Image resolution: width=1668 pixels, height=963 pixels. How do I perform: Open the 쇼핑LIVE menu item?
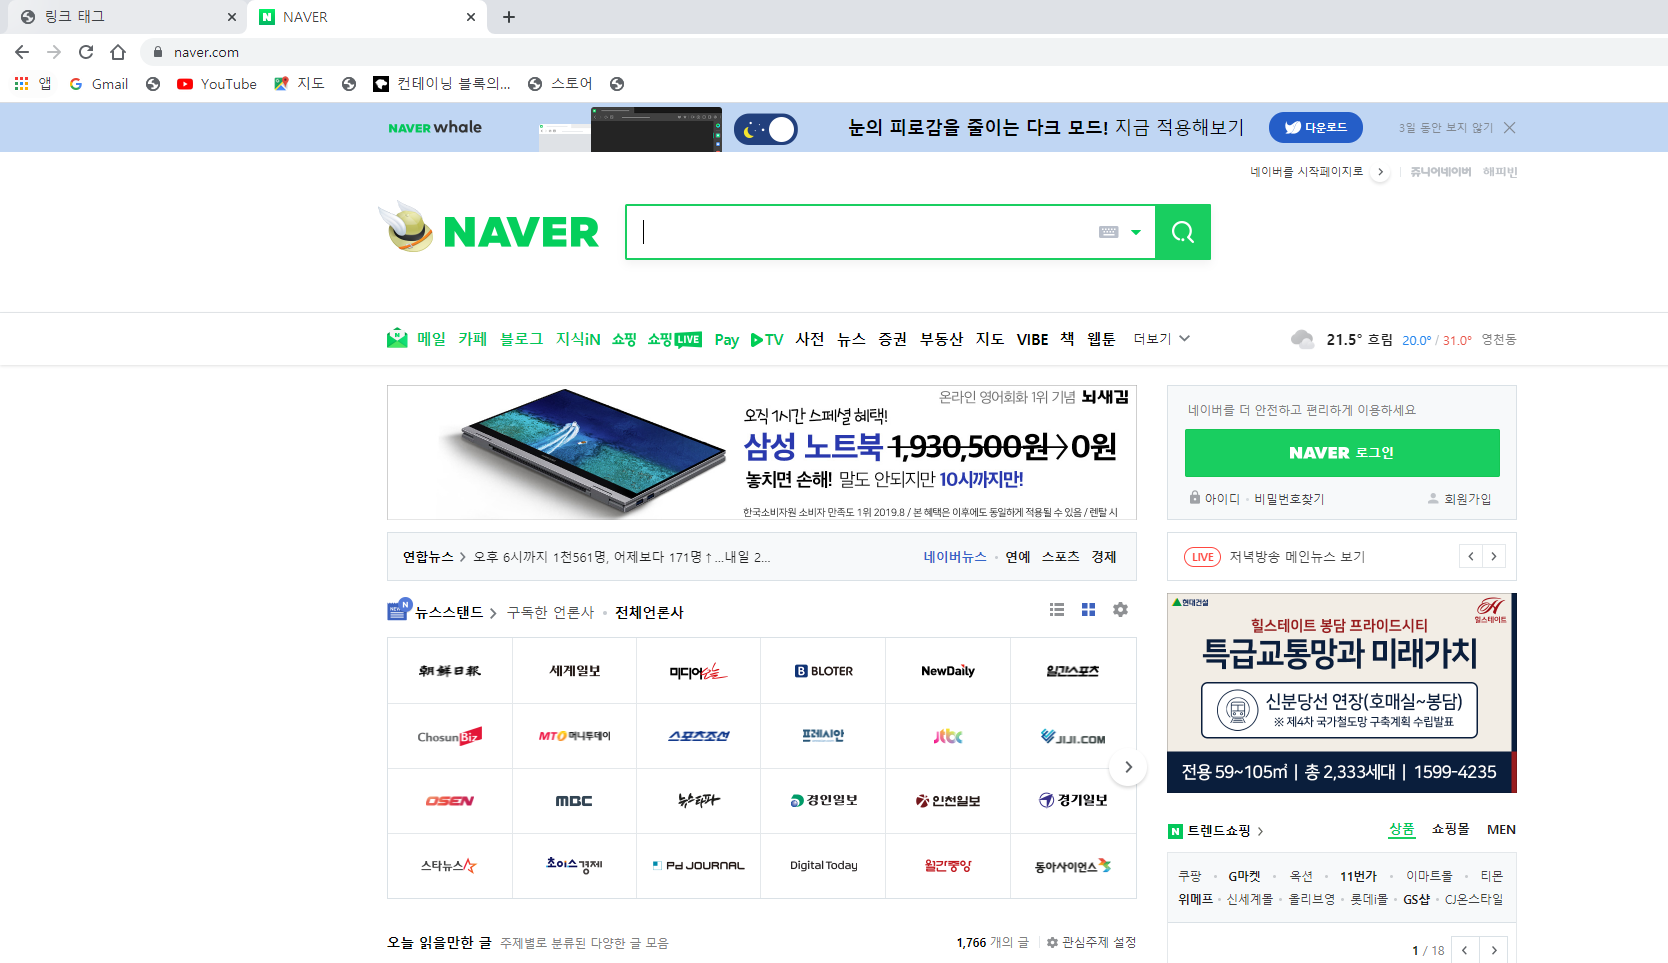click(x=674, y=339)
